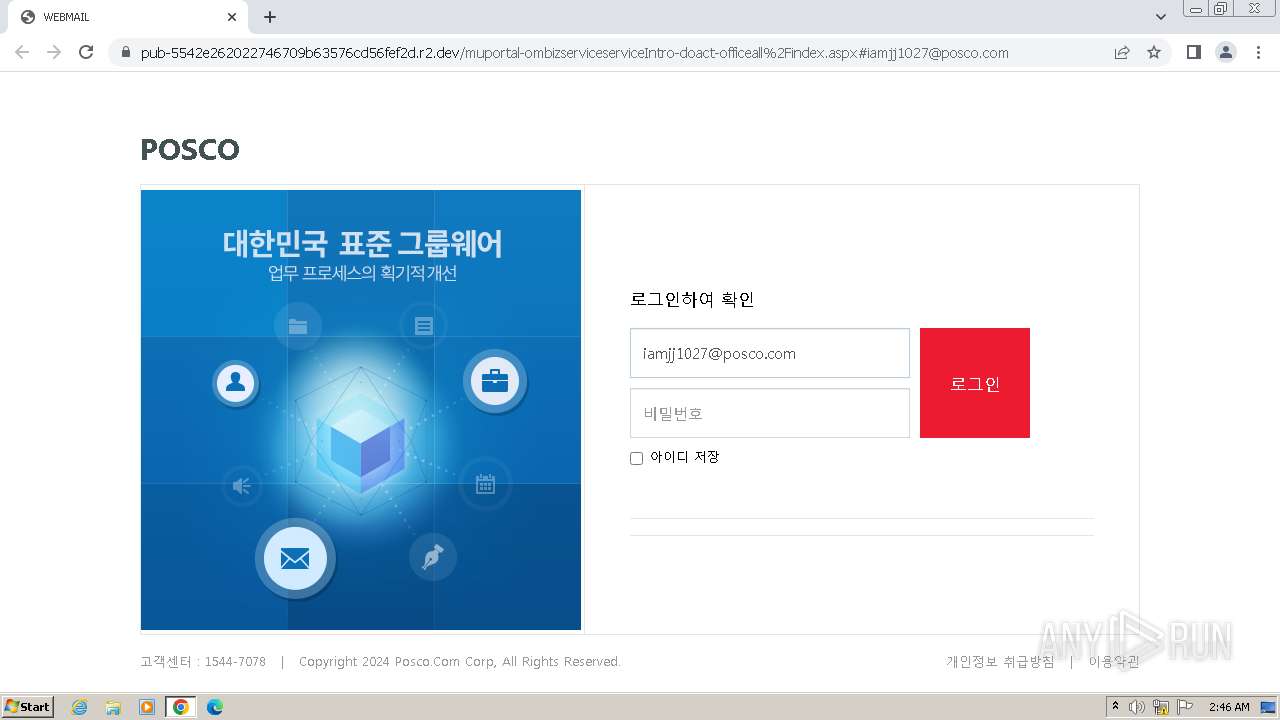Close the WEBMAIL tab

point(232,17)
